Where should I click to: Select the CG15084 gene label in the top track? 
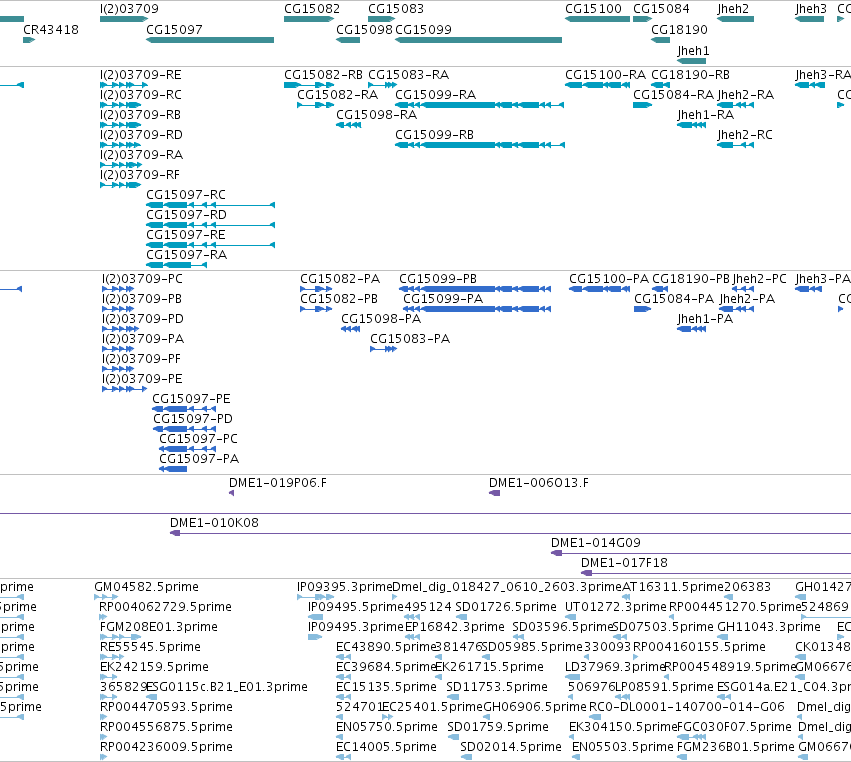(x=661, y=9)
